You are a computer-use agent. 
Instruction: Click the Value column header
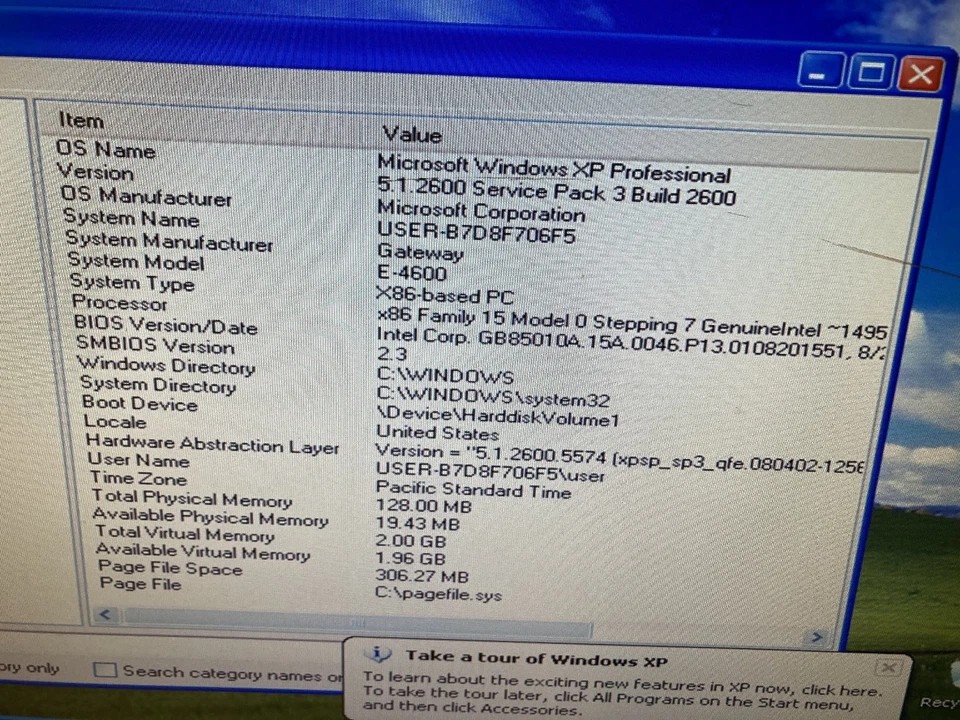pos(412,134)
